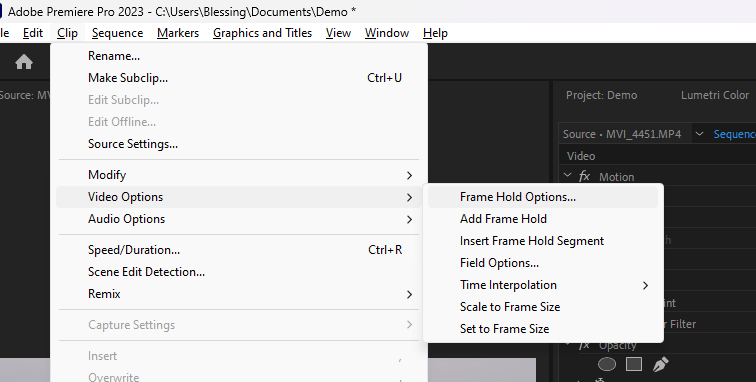
Task: Select the rectangle mask tool under Opacity
Action: 634,364
